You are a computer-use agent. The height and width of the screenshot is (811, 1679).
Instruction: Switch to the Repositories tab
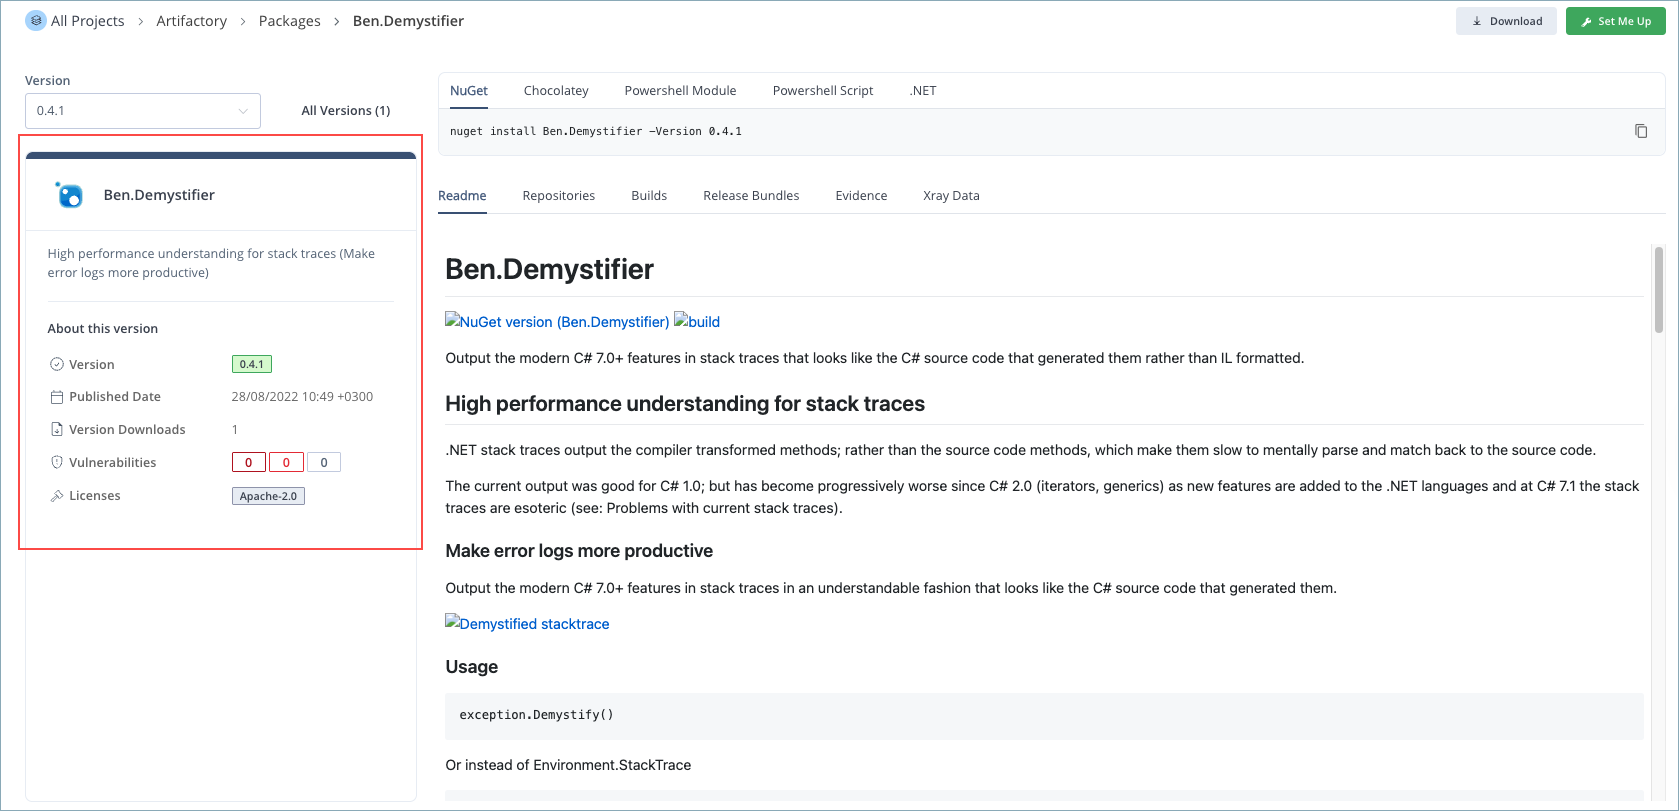coord(559,195)
